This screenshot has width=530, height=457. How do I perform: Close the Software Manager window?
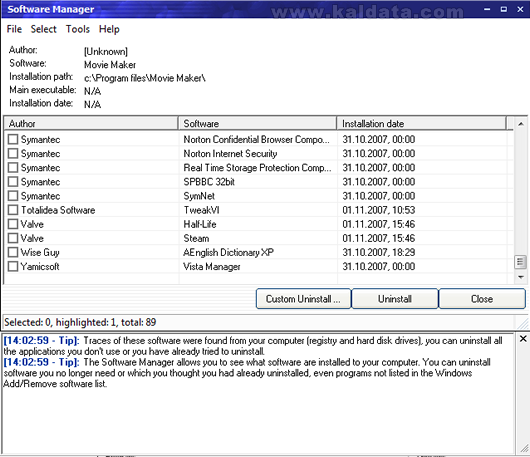[x=520, y=9]
